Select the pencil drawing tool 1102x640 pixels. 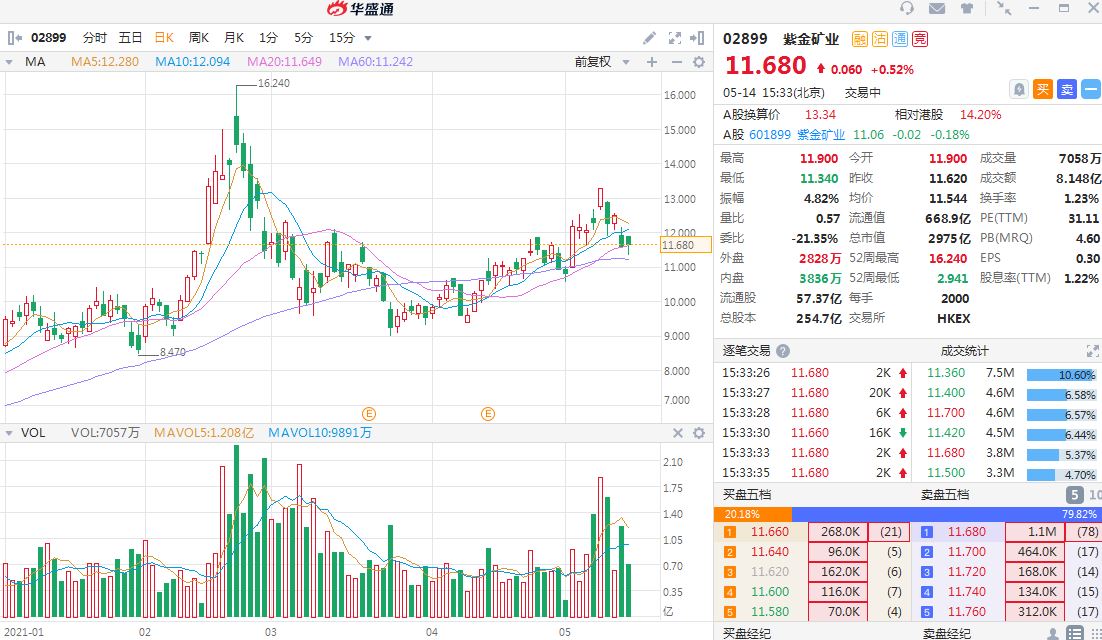[649, 38]
